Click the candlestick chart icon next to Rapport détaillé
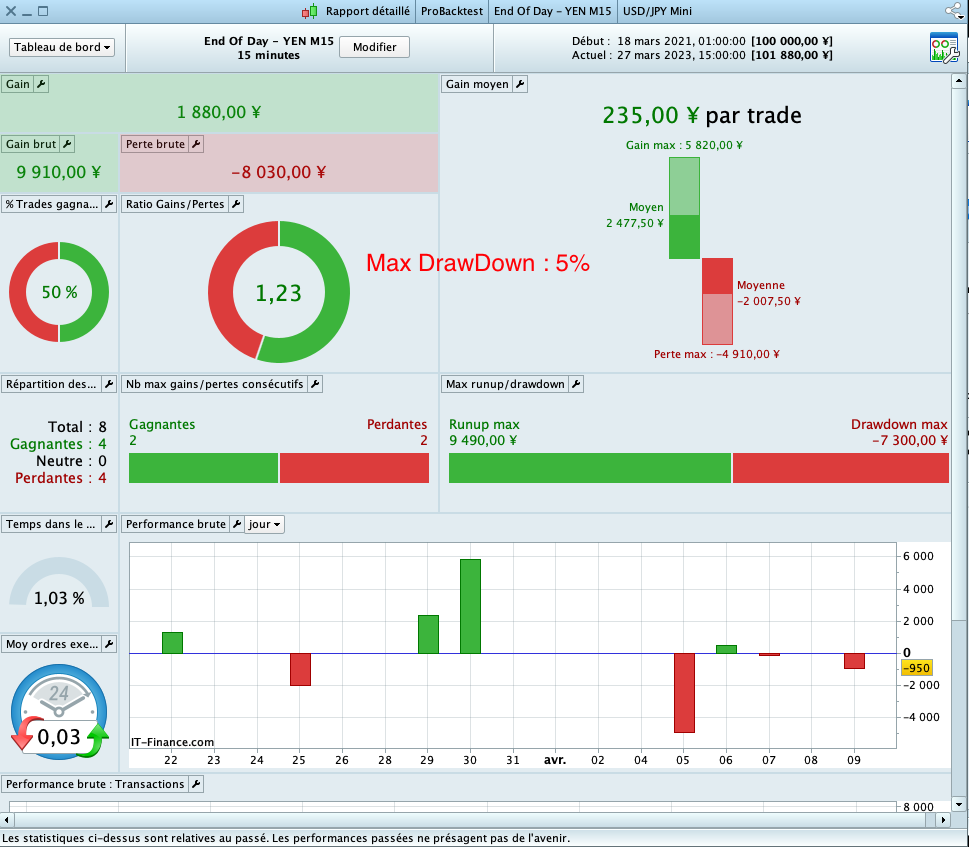This screenshot has width=969, height=847. (310, 11)
